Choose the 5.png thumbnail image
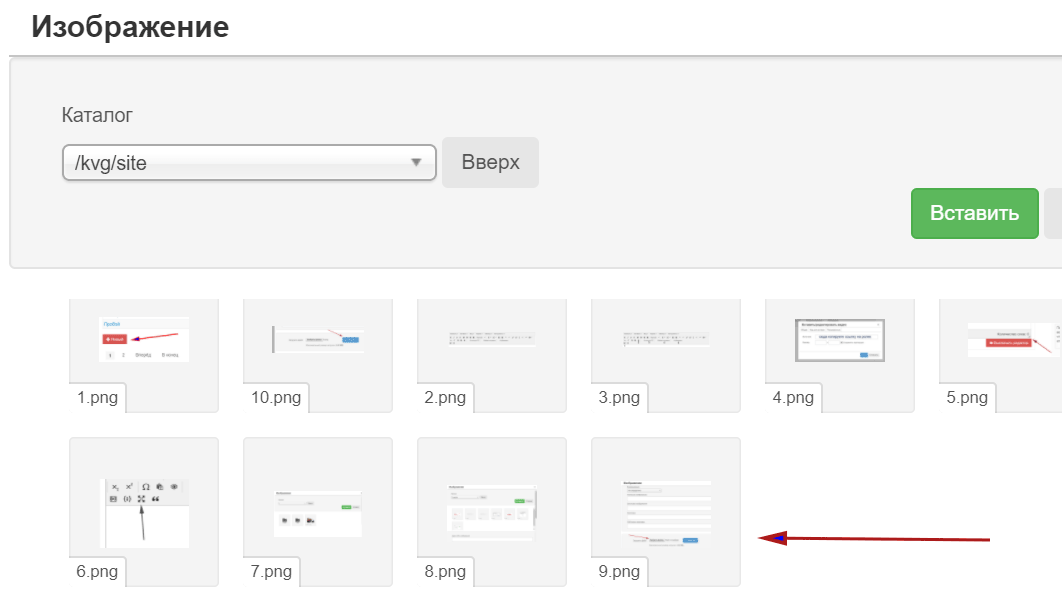Image resolution: width=1062 pixels, height=609 pixels. coord(1005,340)
